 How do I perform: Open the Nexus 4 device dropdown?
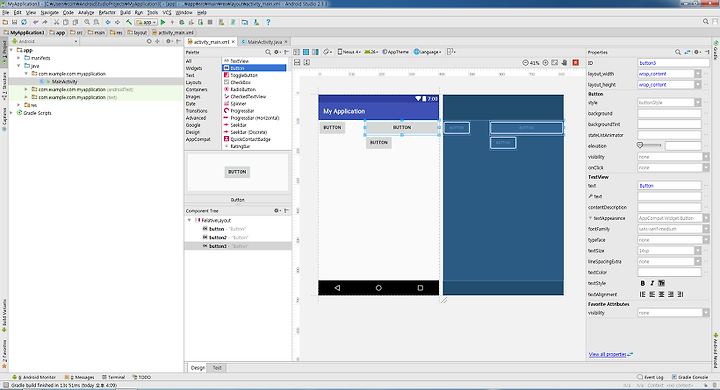click(x=349, y=52)
